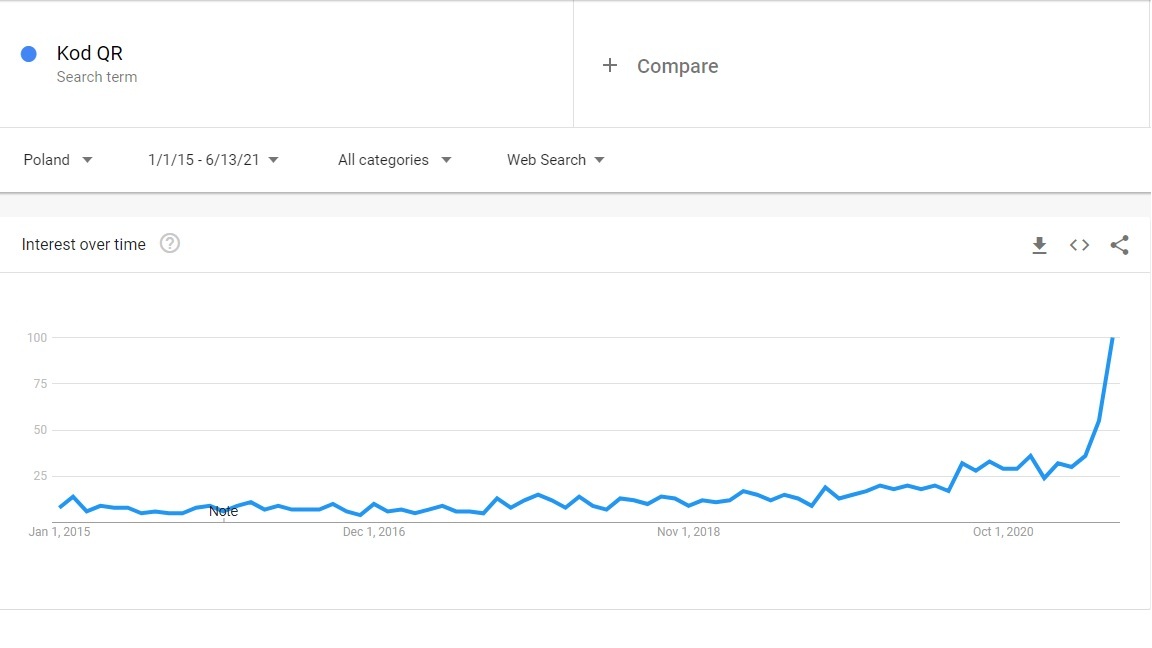Share the interest over time chart
This screenshot has width=1152, height=648.
pyautogui.click(x=1119, y=245)
